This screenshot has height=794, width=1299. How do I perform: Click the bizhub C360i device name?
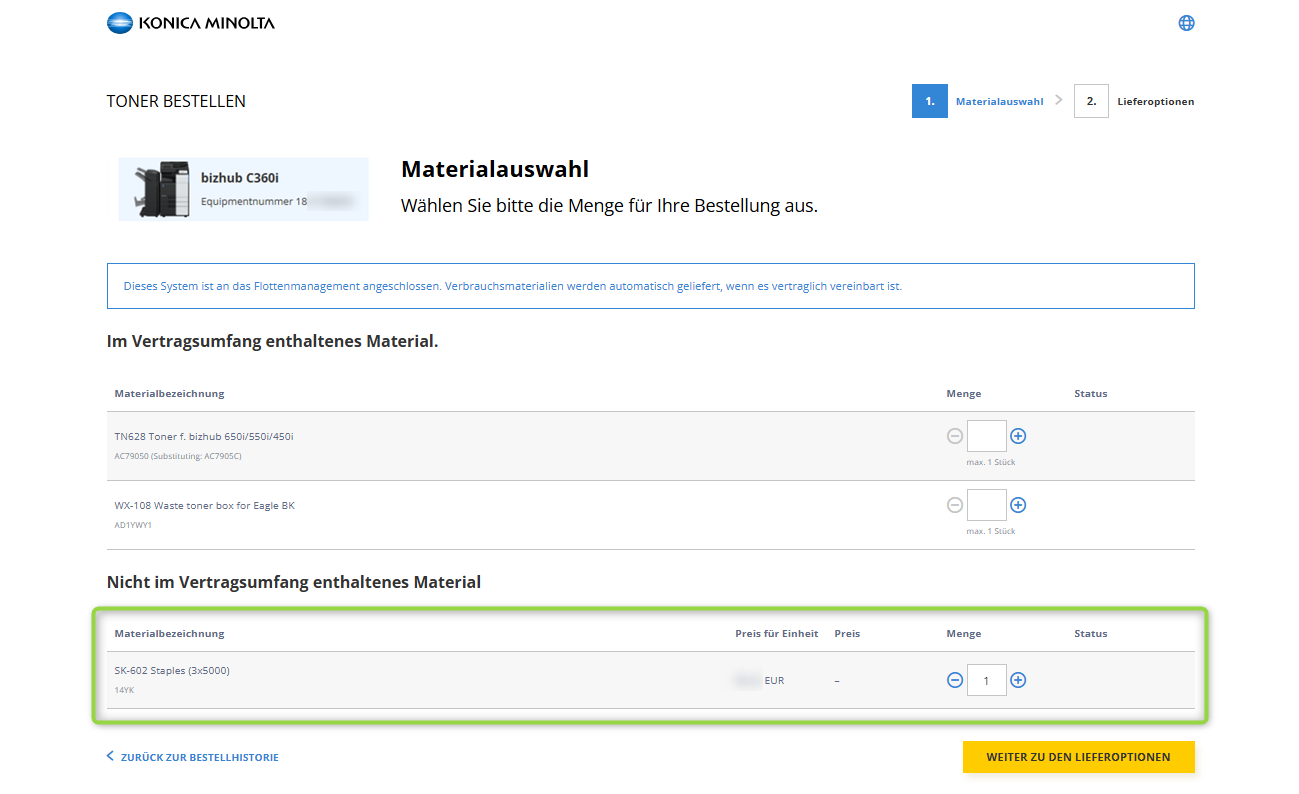coord(240,178)
